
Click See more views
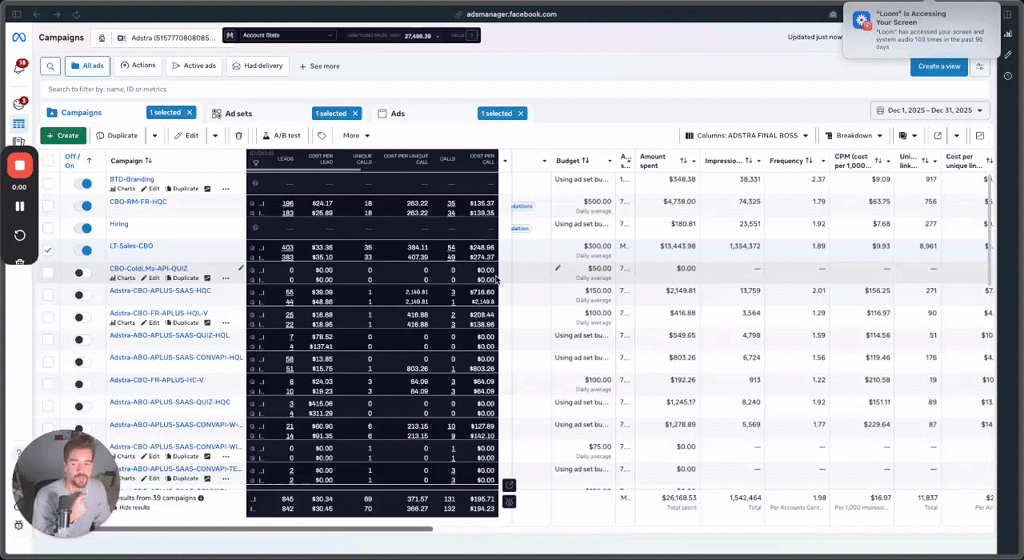[319, 67]
